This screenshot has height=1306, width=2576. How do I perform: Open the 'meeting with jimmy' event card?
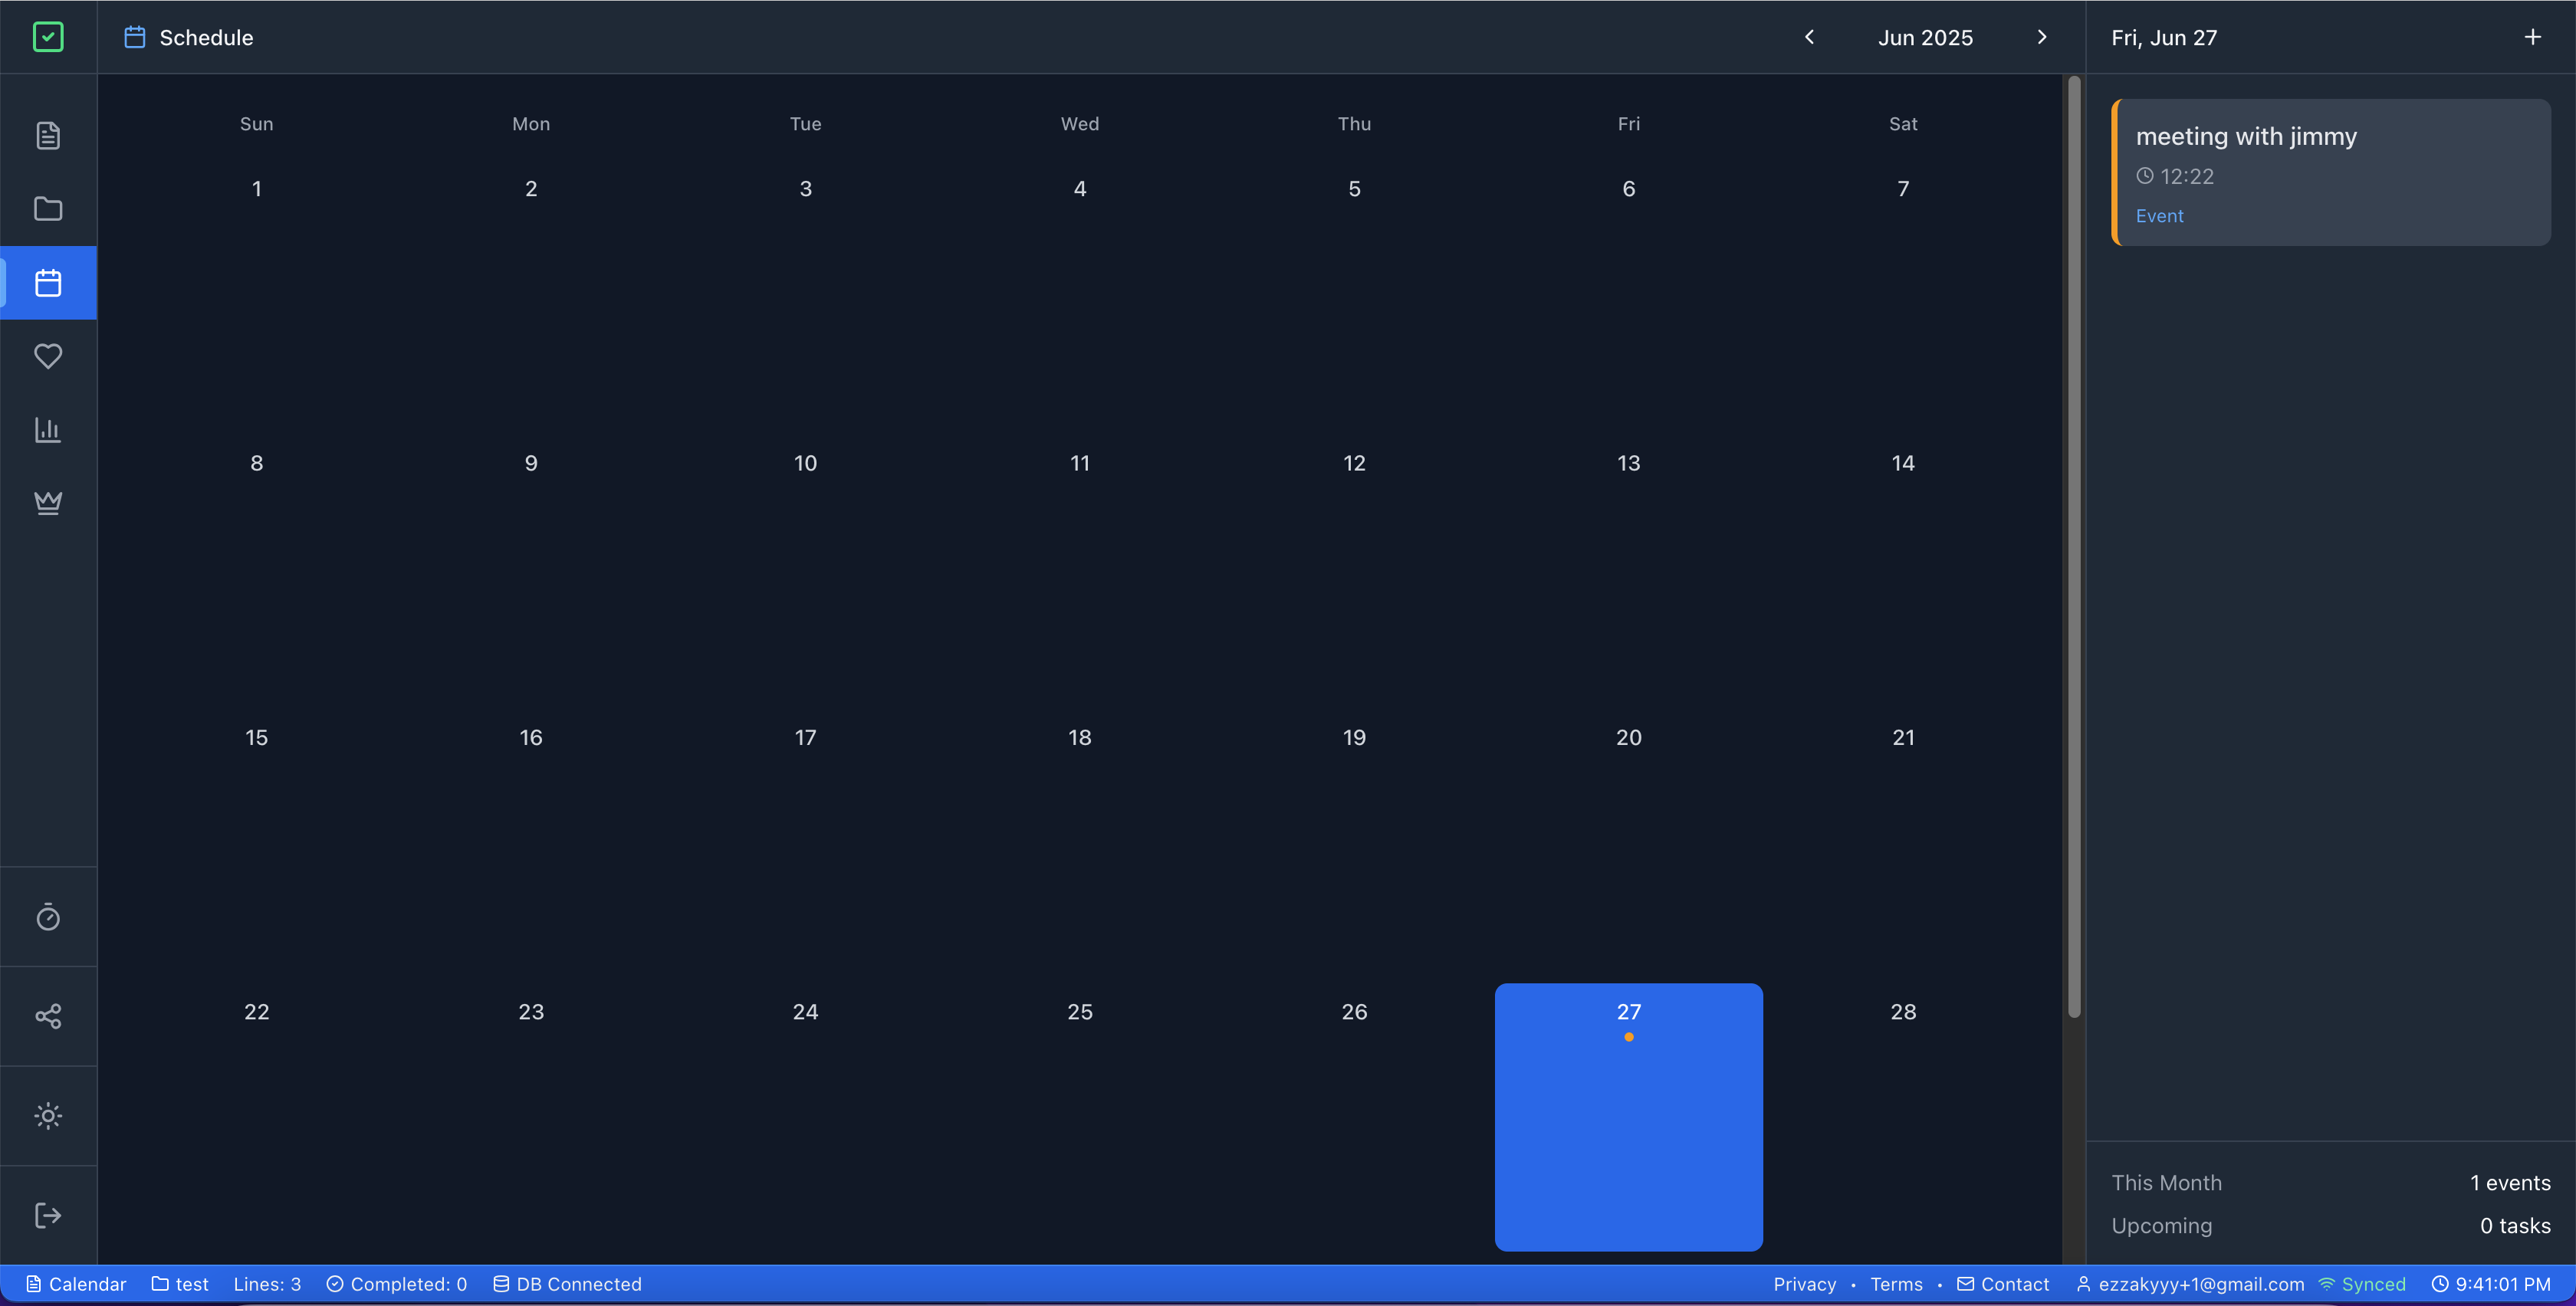point(2330,172)
